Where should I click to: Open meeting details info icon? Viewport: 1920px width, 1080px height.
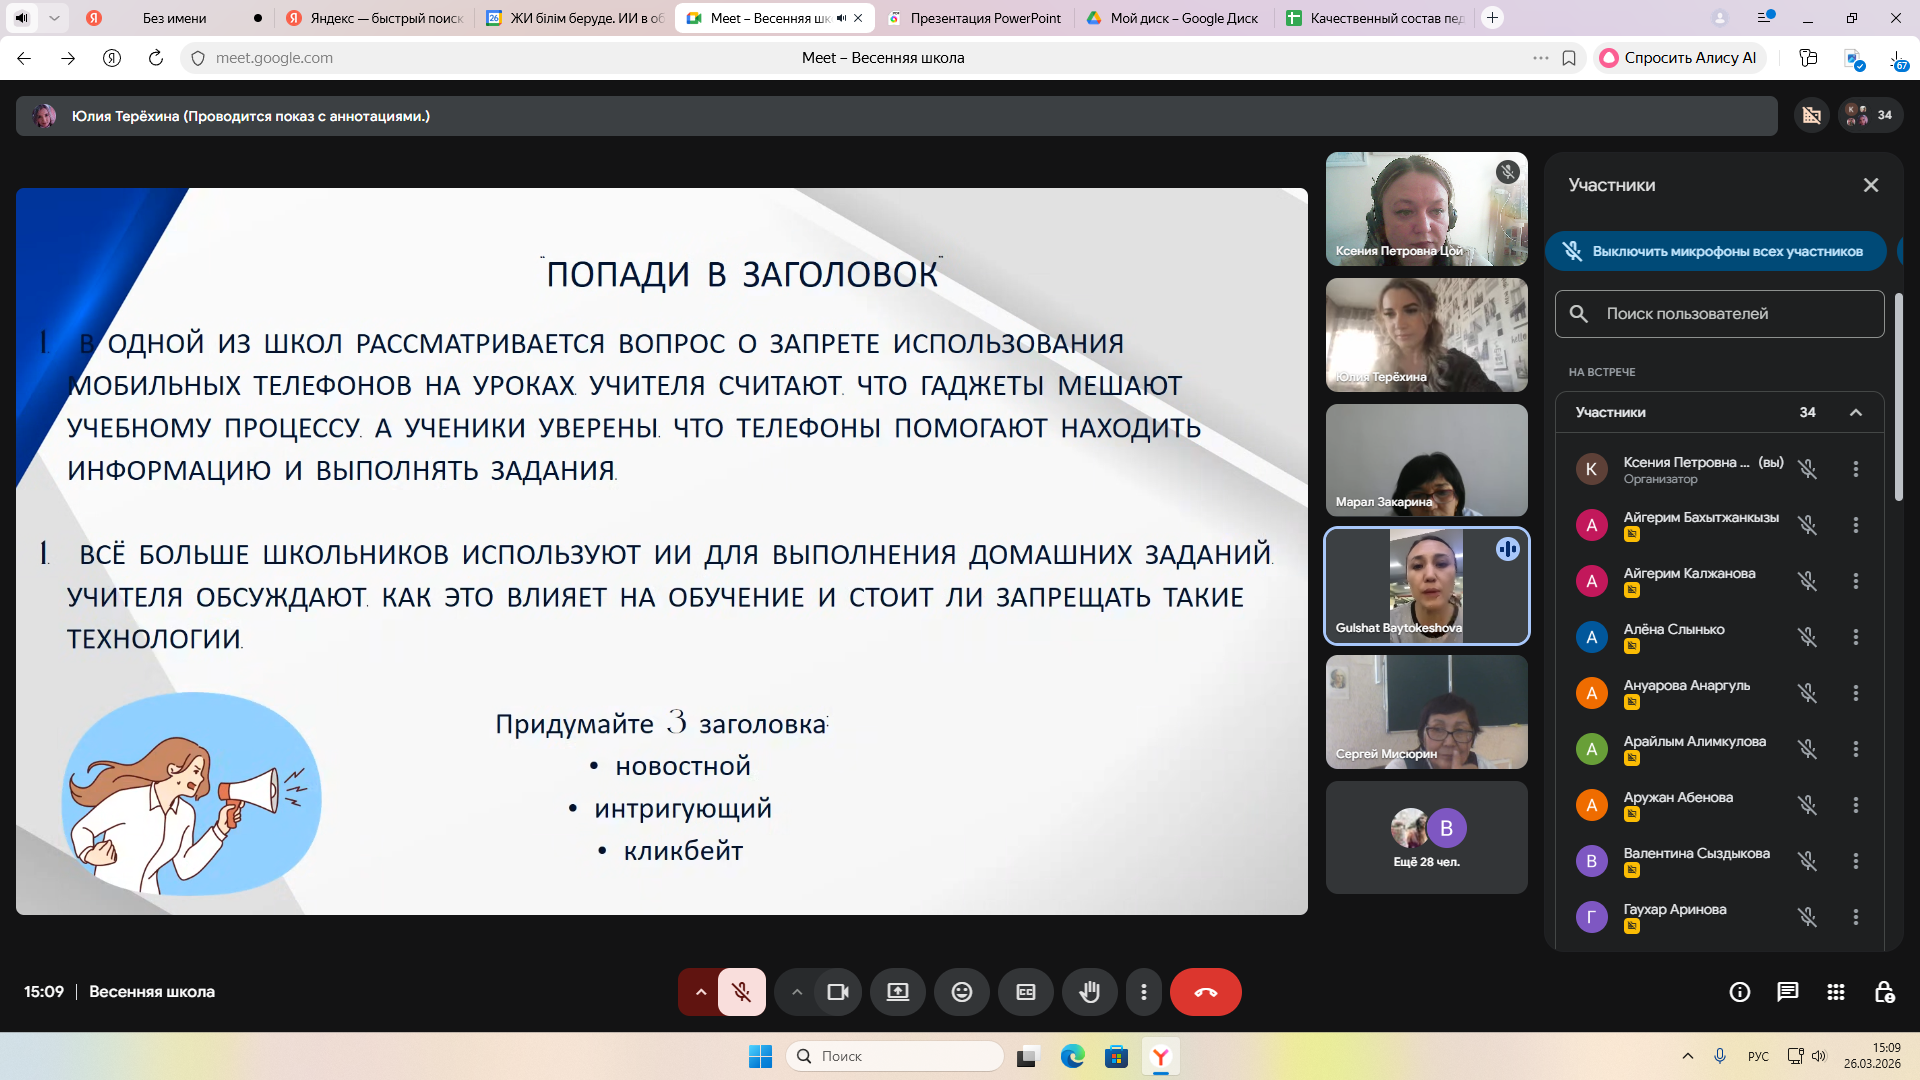coord(1739,992)
